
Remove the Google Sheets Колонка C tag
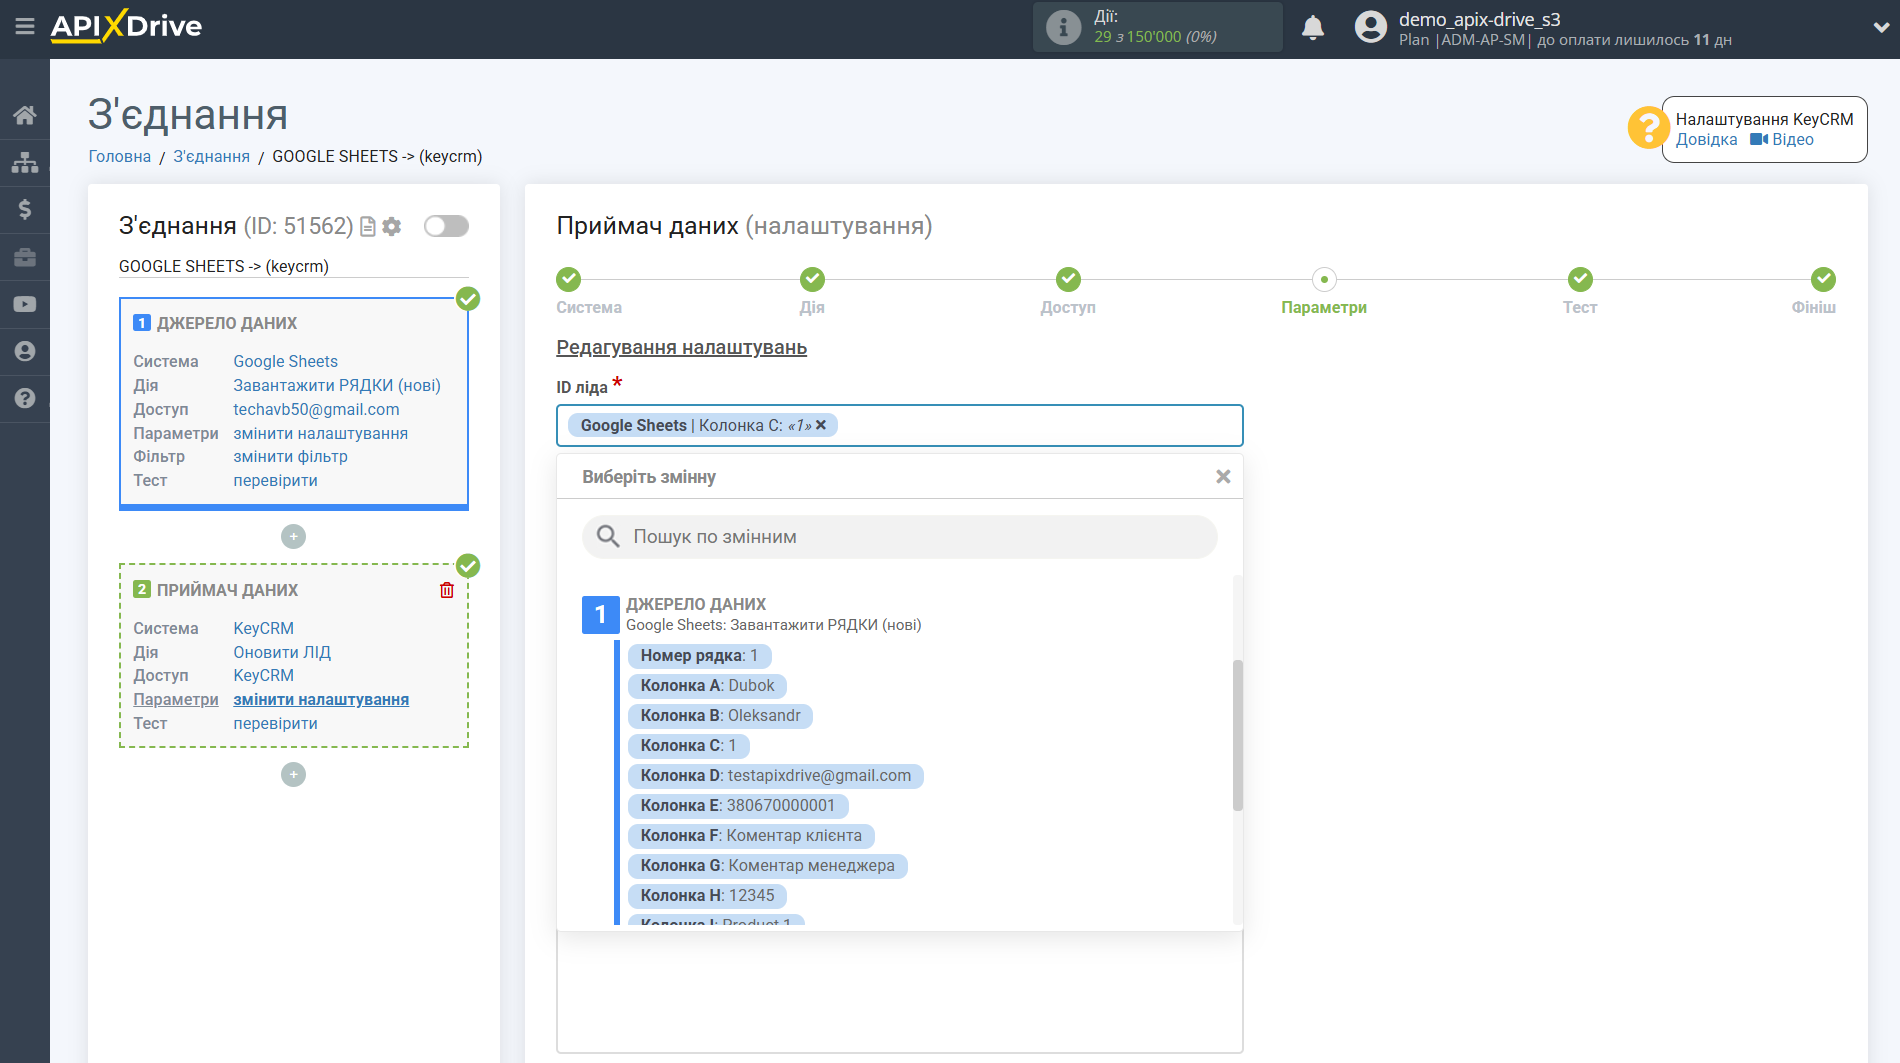click(821, 426)
